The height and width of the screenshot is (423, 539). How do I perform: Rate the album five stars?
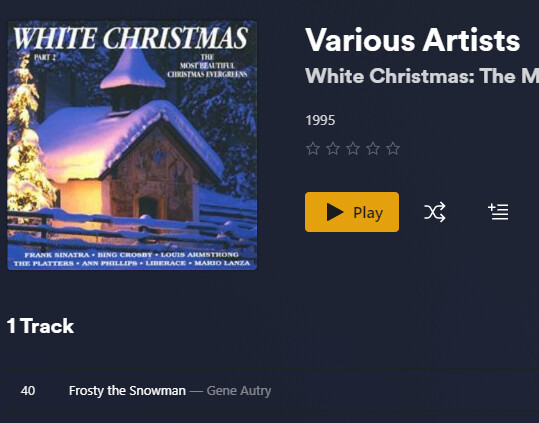[x=393, y=149]
